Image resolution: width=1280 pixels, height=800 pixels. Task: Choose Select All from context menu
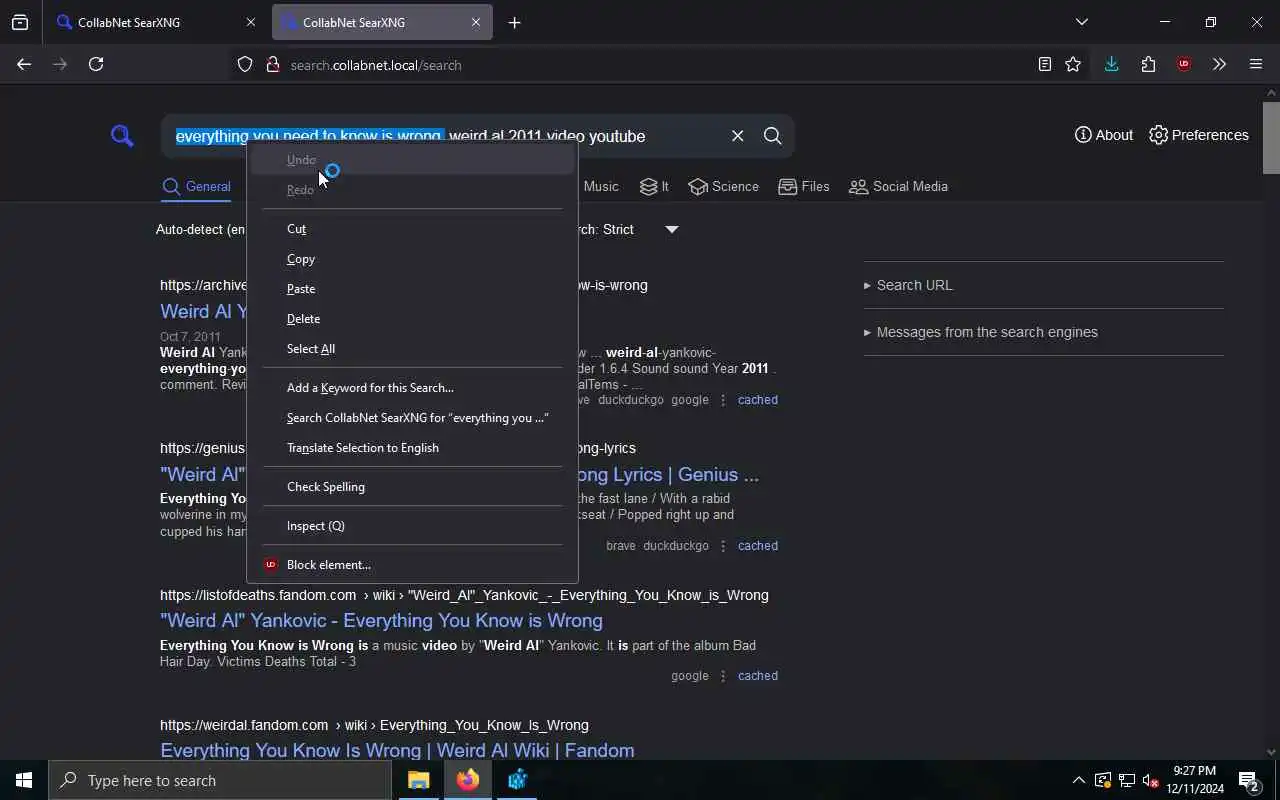[x=412, y=349]
